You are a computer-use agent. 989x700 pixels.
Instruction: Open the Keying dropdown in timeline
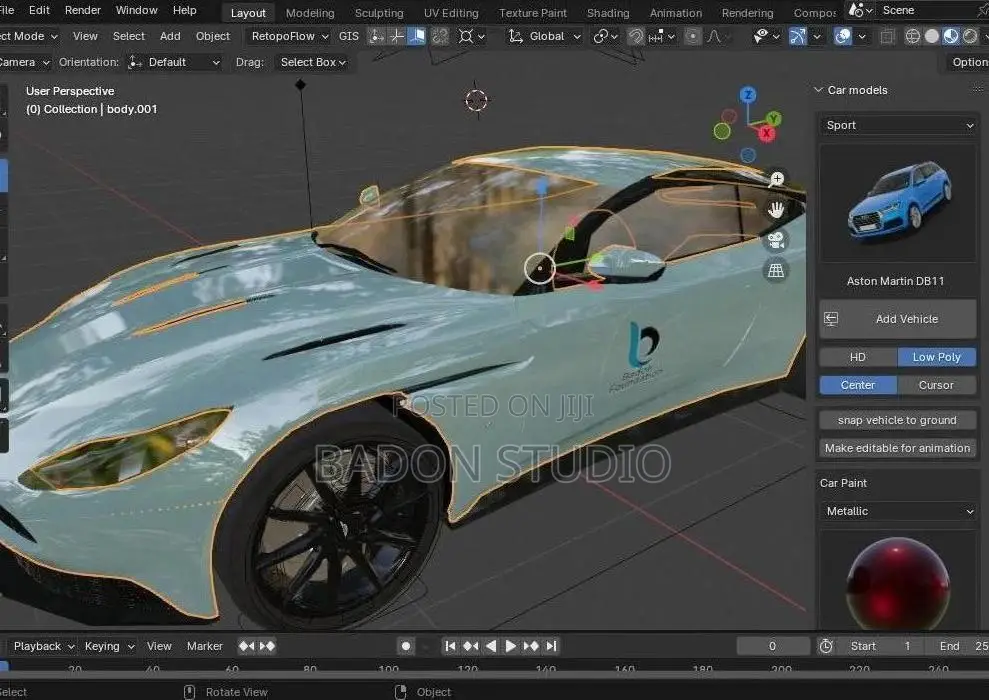(x=109, y=646)
